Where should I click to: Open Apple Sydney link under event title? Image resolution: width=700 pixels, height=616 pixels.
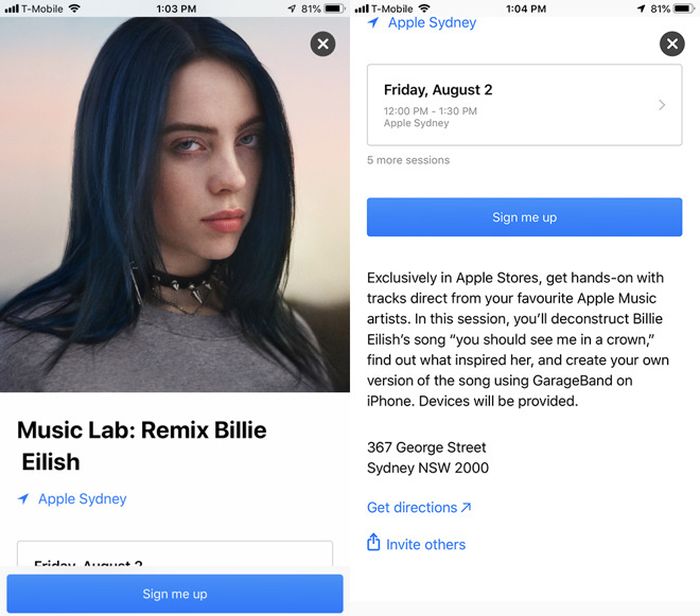click(x=82, y=499)
